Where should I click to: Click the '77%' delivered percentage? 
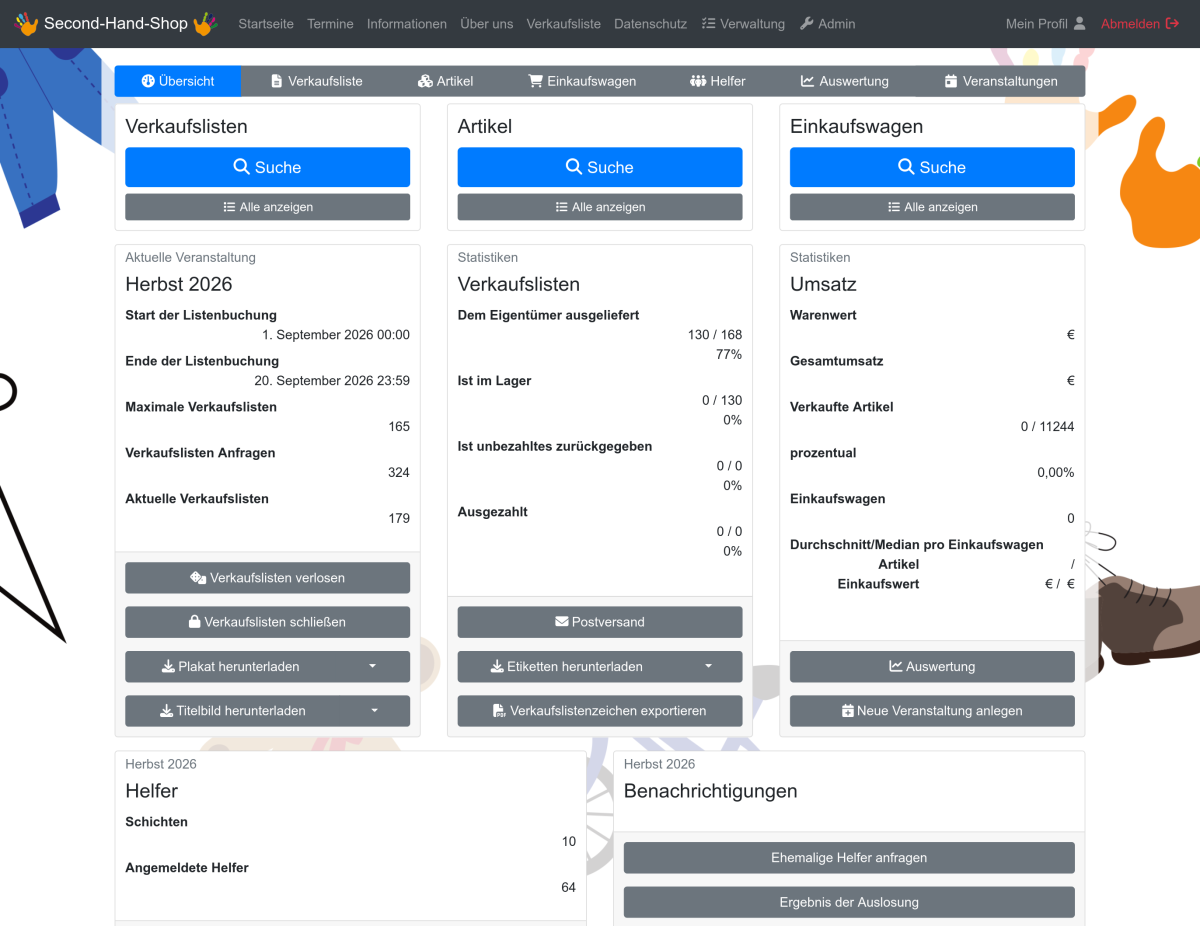coord(729,355)
